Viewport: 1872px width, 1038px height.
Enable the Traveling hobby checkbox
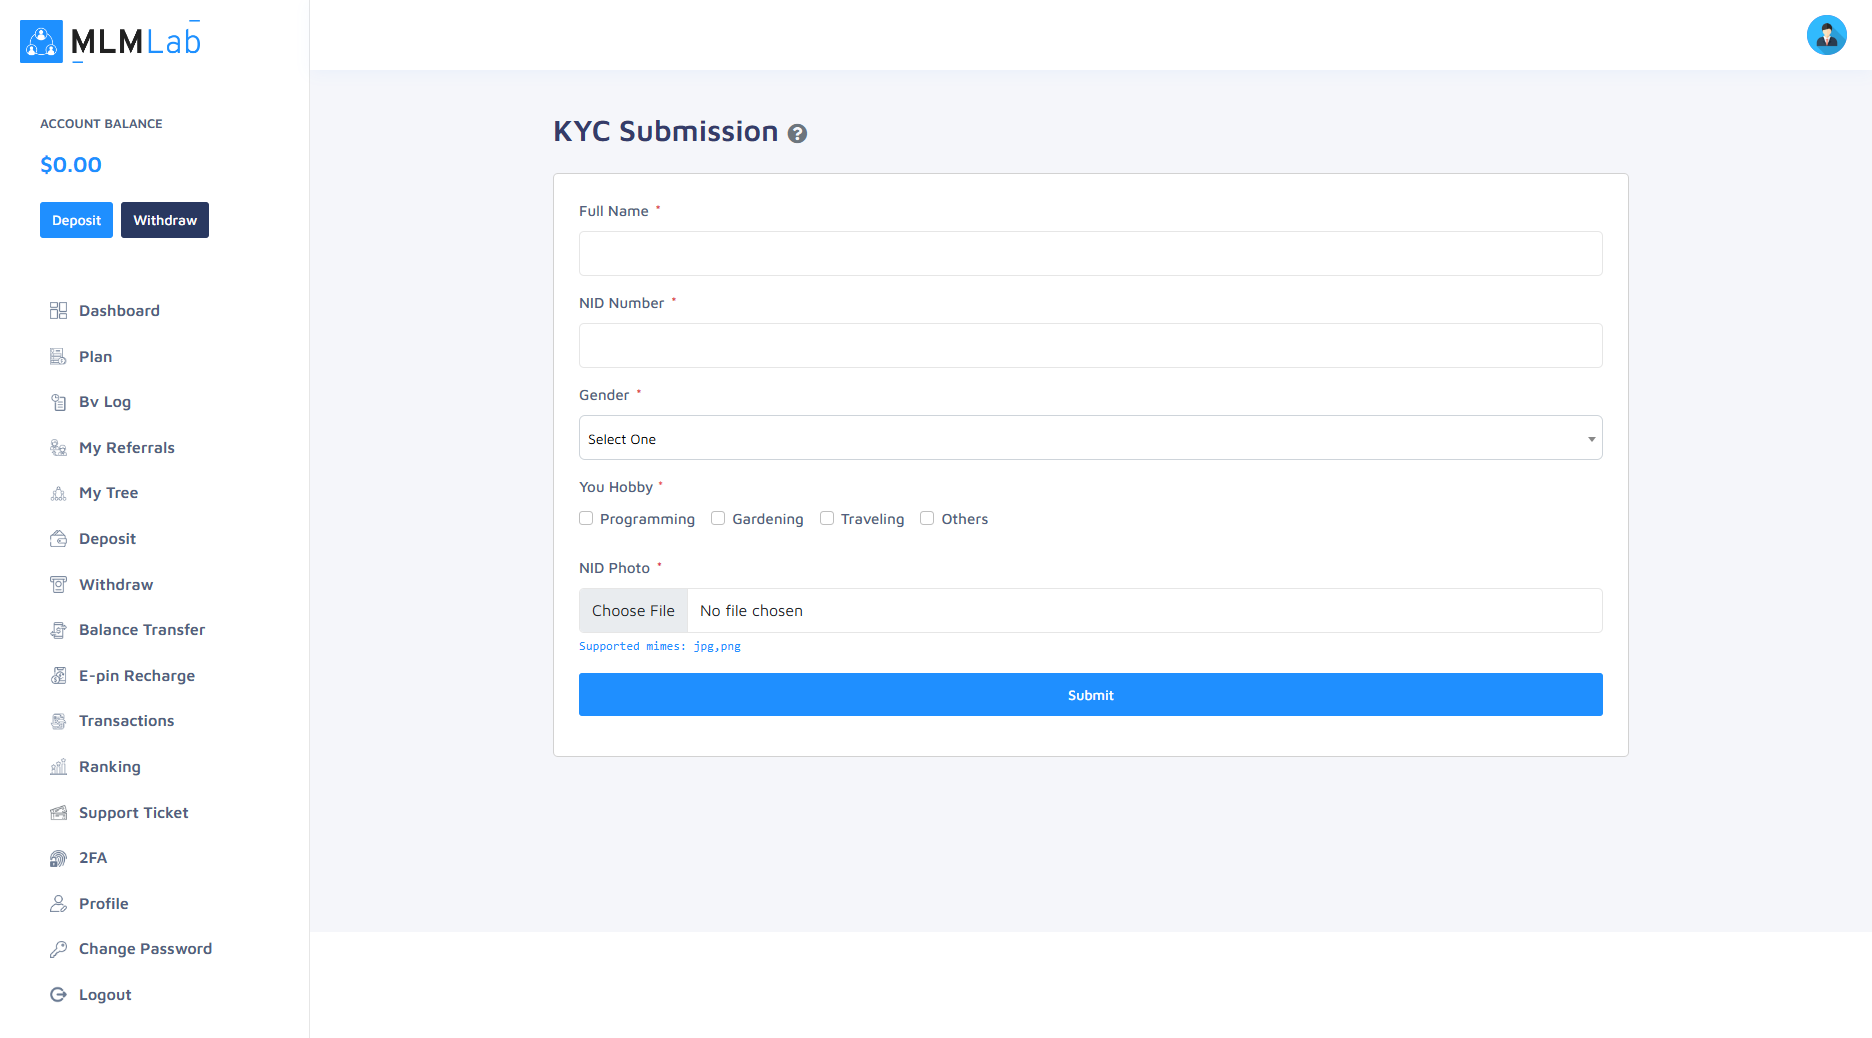[x=827, y=518]
